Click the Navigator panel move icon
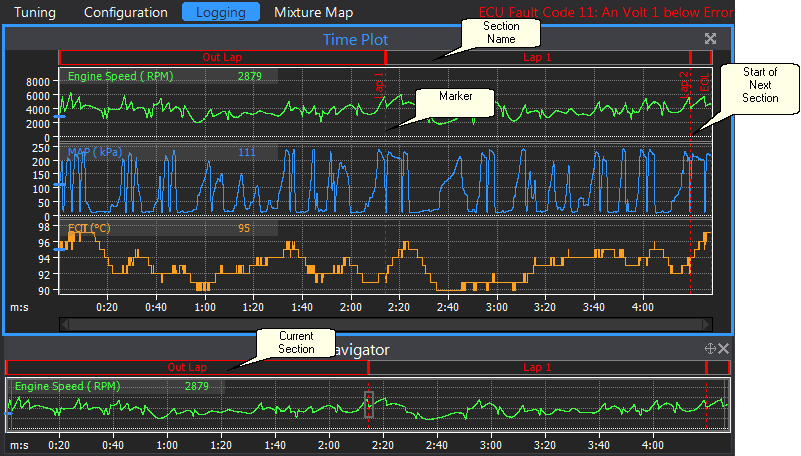Image resolution: width=801 pixels, height=456 pixels. 709,349
